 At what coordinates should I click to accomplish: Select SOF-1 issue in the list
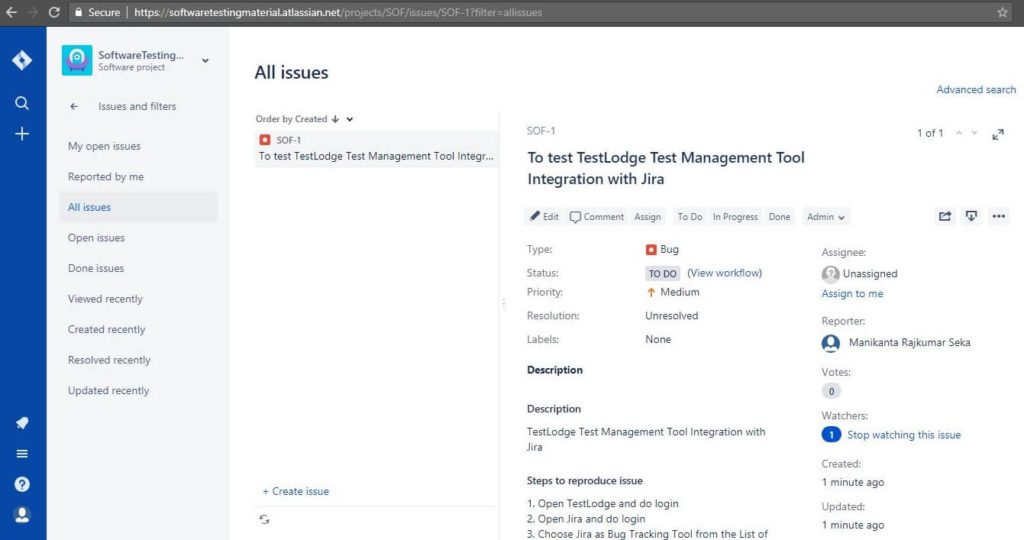[375, 148]
